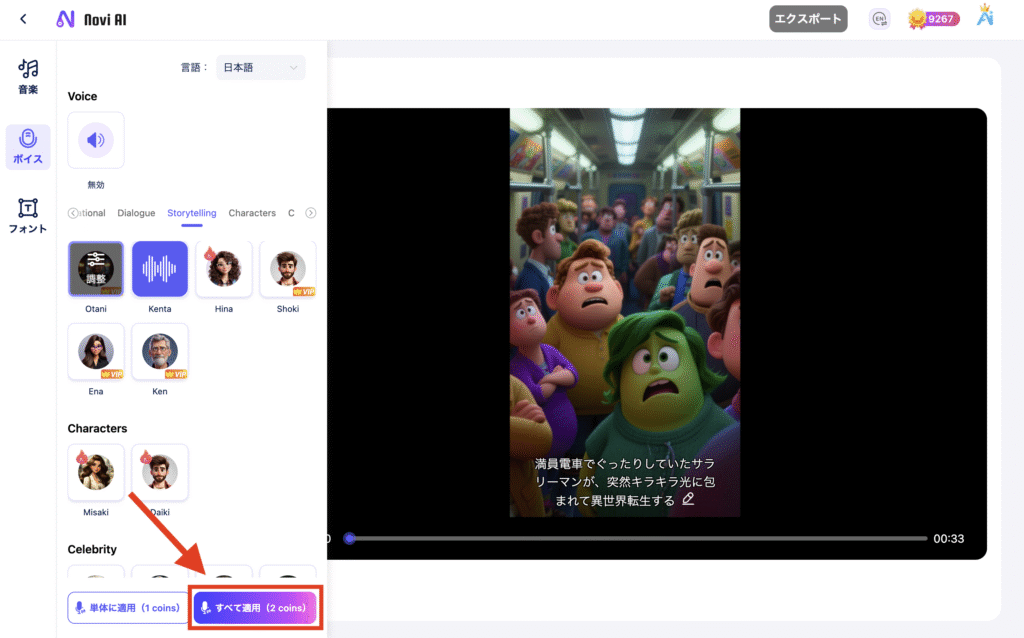The image size is (1024, 638).
Task: Choose the Otani voice tile
Action: click(x=96, y=269)
